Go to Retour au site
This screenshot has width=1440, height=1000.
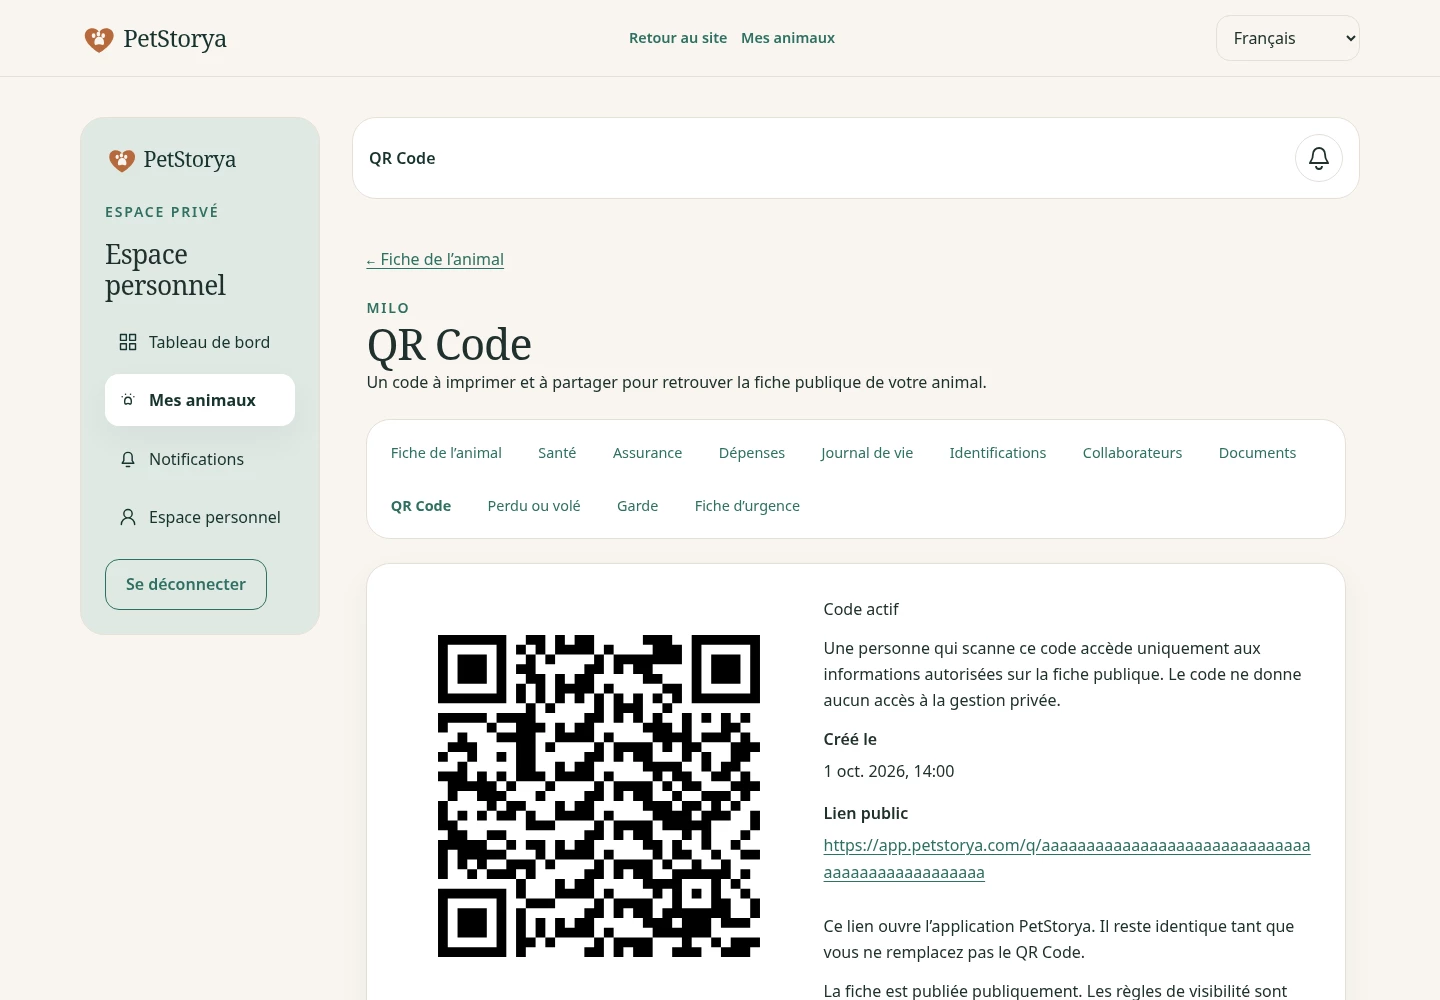[678, 38]
